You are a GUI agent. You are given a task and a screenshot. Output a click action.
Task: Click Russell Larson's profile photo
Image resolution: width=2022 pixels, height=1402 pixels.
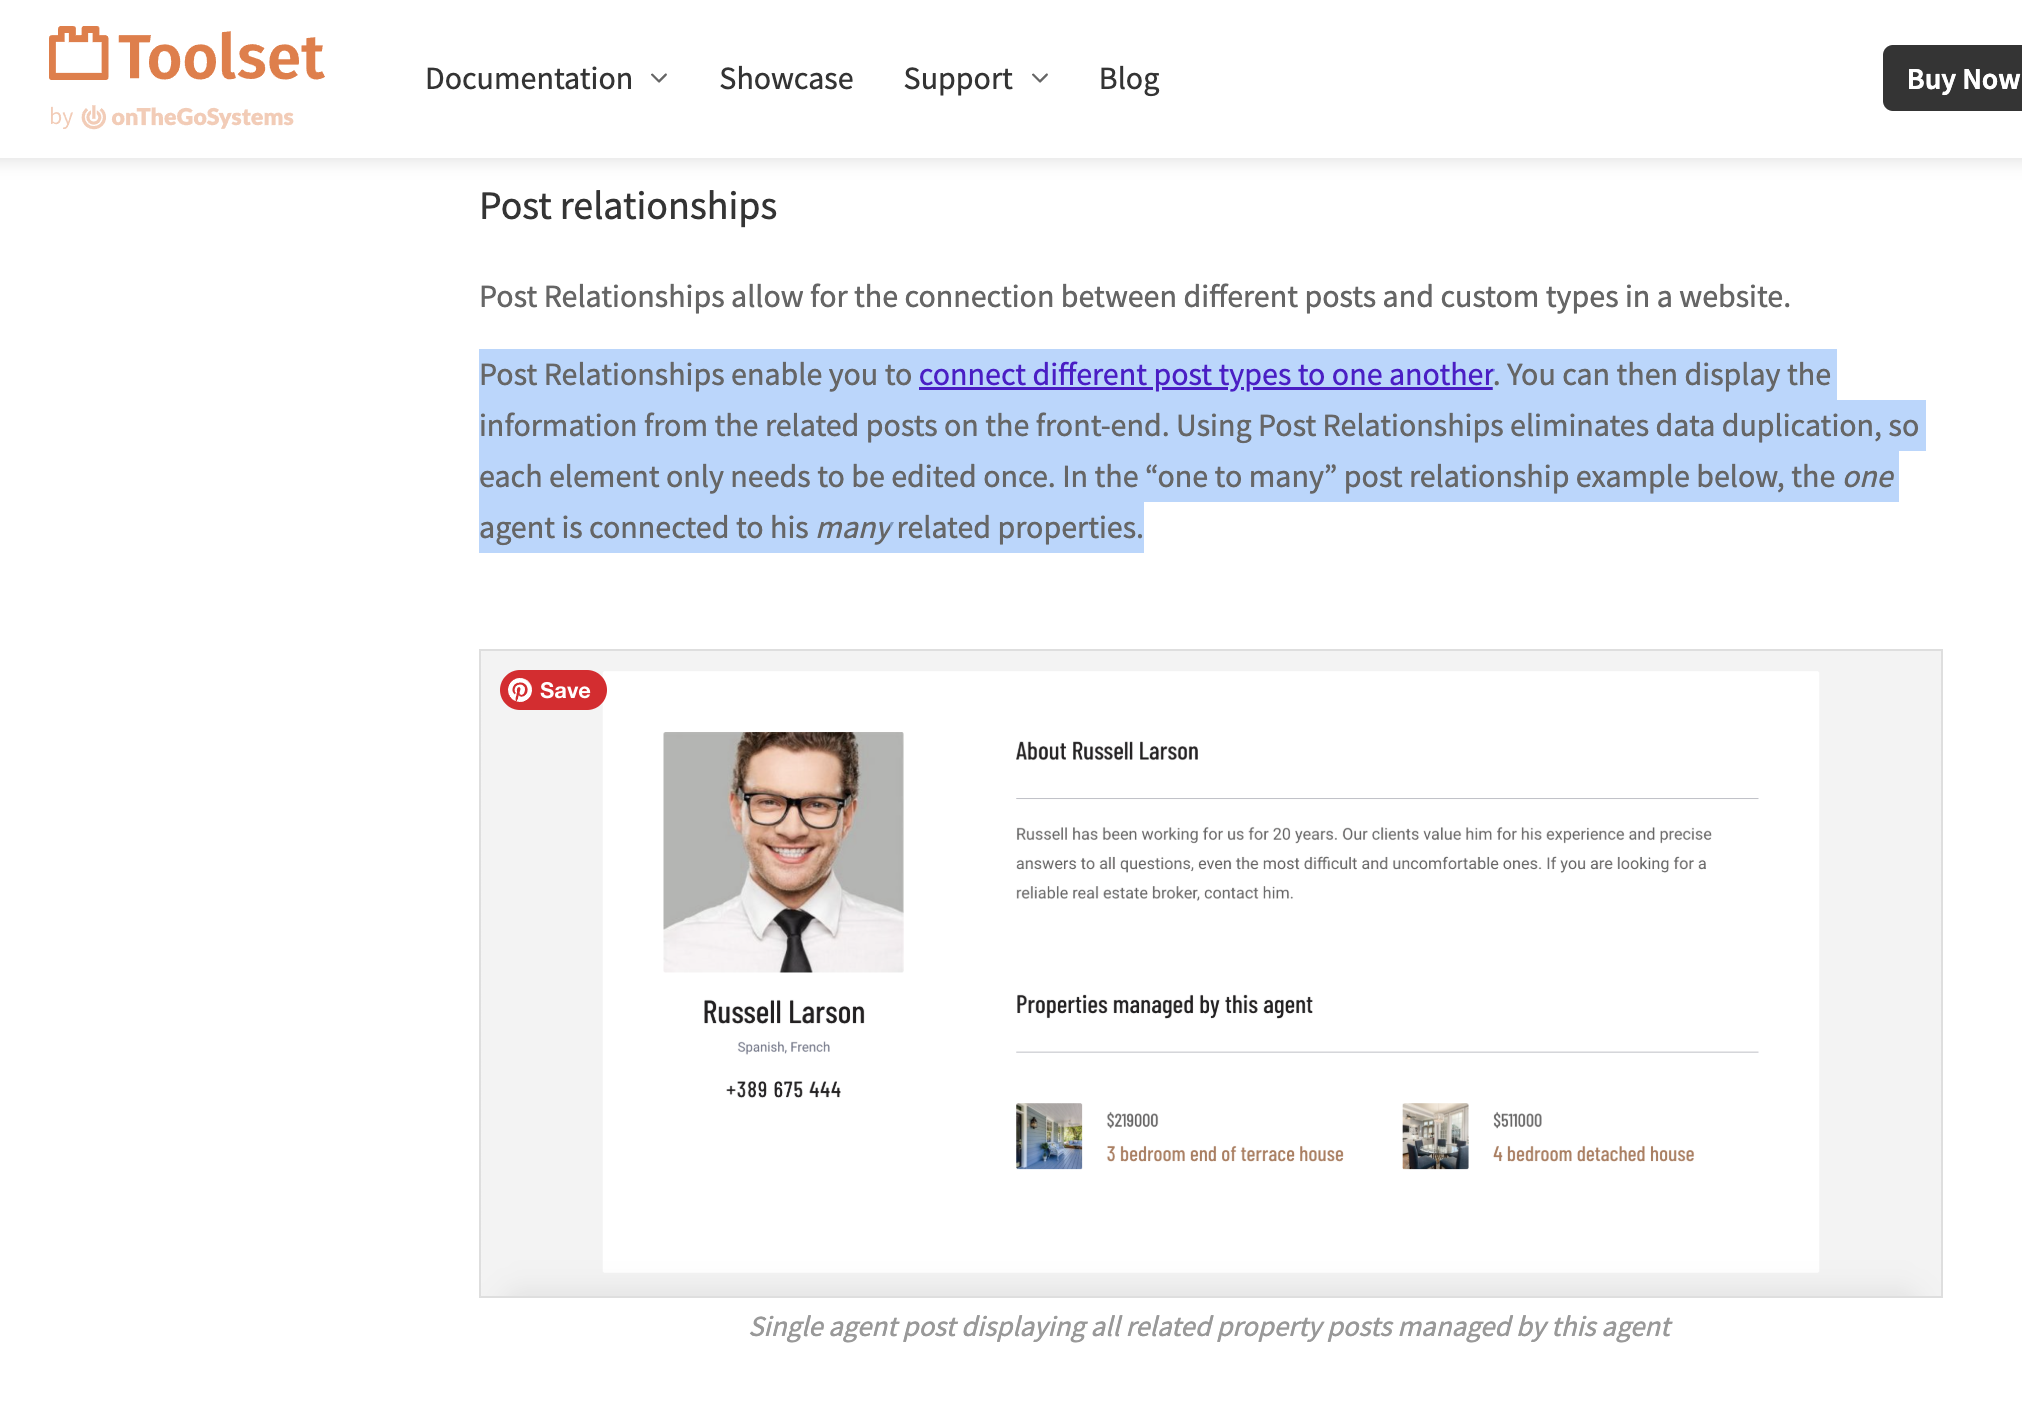pos(783,850)
